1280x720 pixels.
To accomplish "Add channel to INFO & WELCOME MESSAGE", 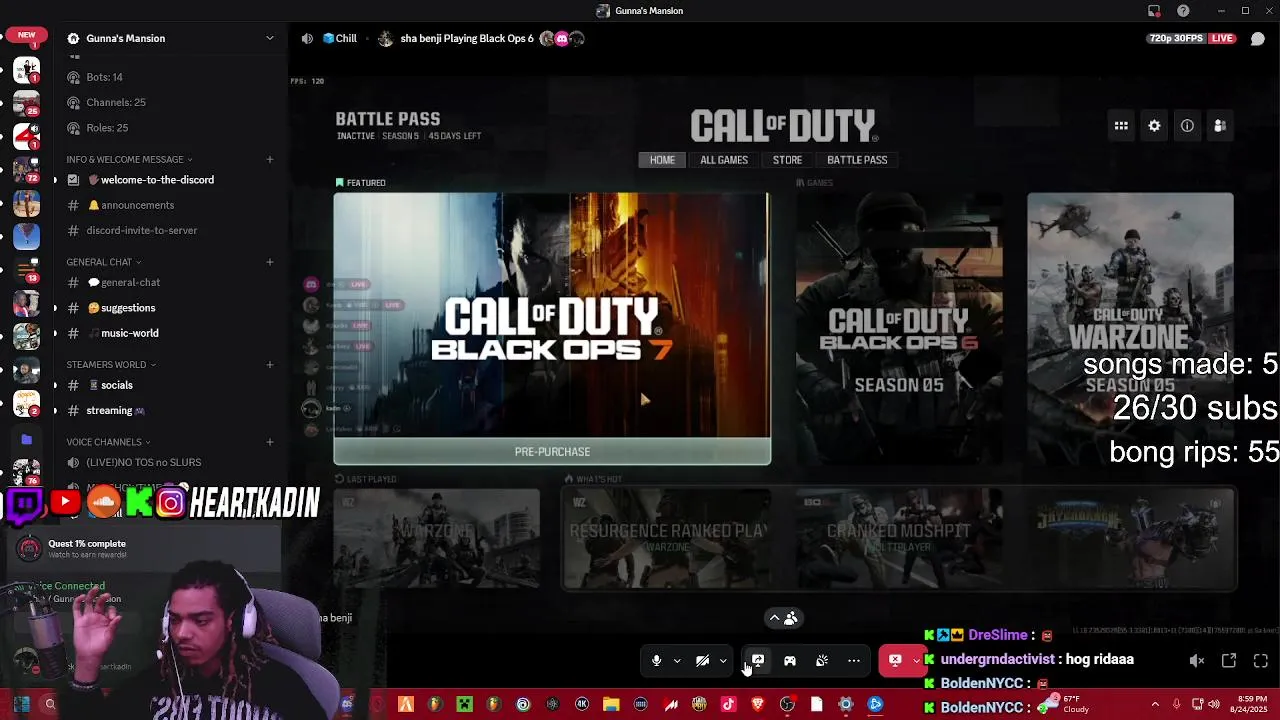I will click(270, 159).
